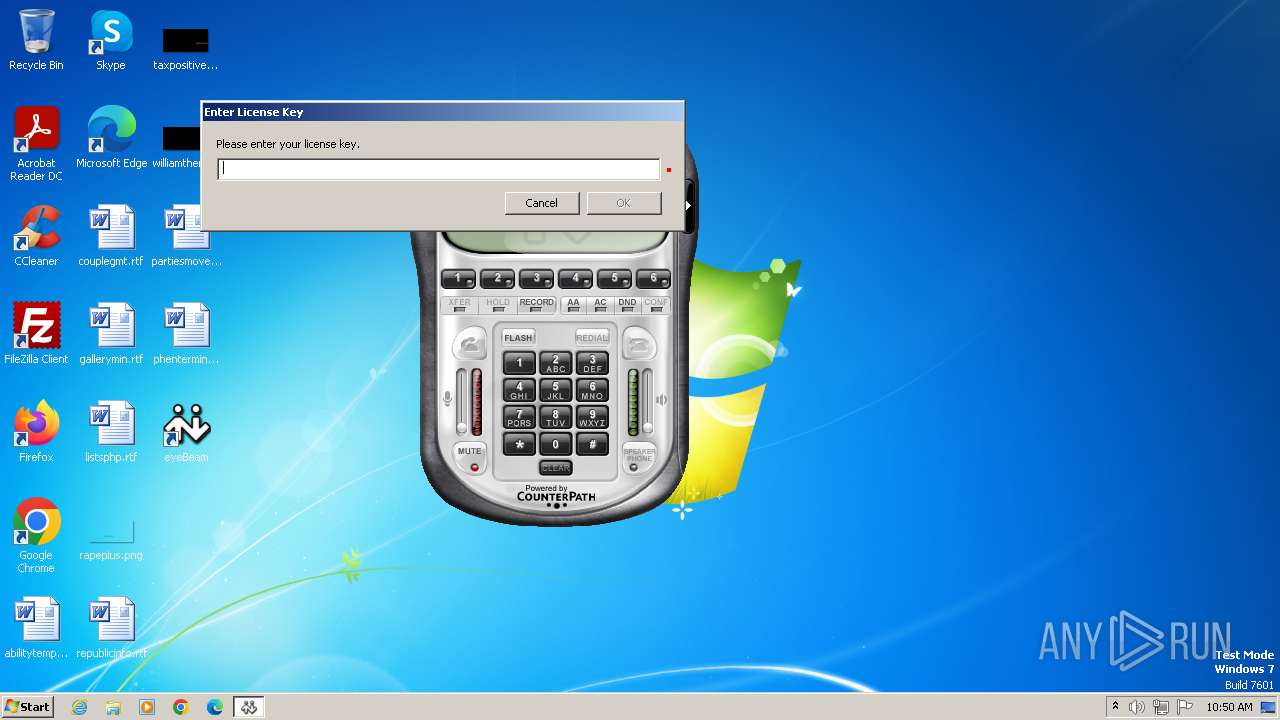Viewport: 1280px width, 720px height.
Task: Expand the softphone side drawer arrow
Action: pyautogui.click(x=688, y=205)
